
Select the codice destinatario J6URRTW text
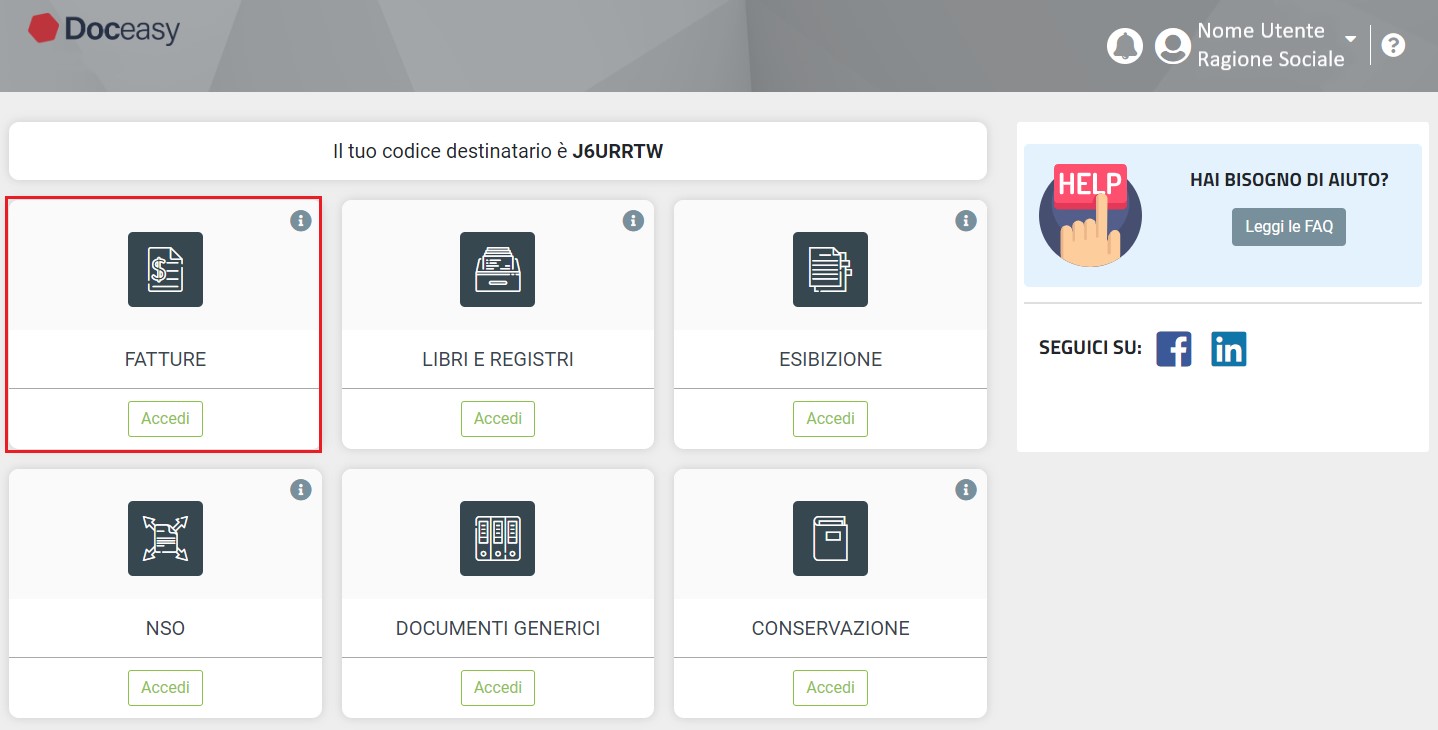point(619,151)
